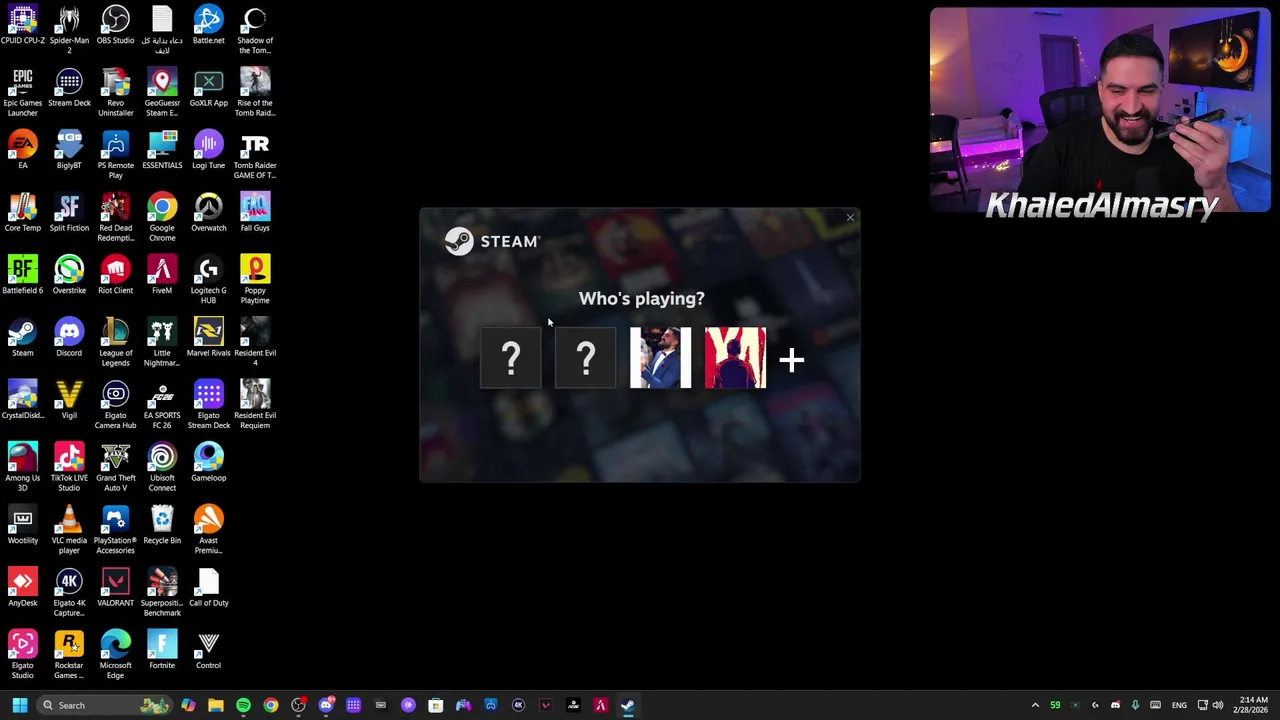Launch Elgato Camera Hub shortcut
The width and height of the screenshot is (1280, 720).
coord(115,405)
